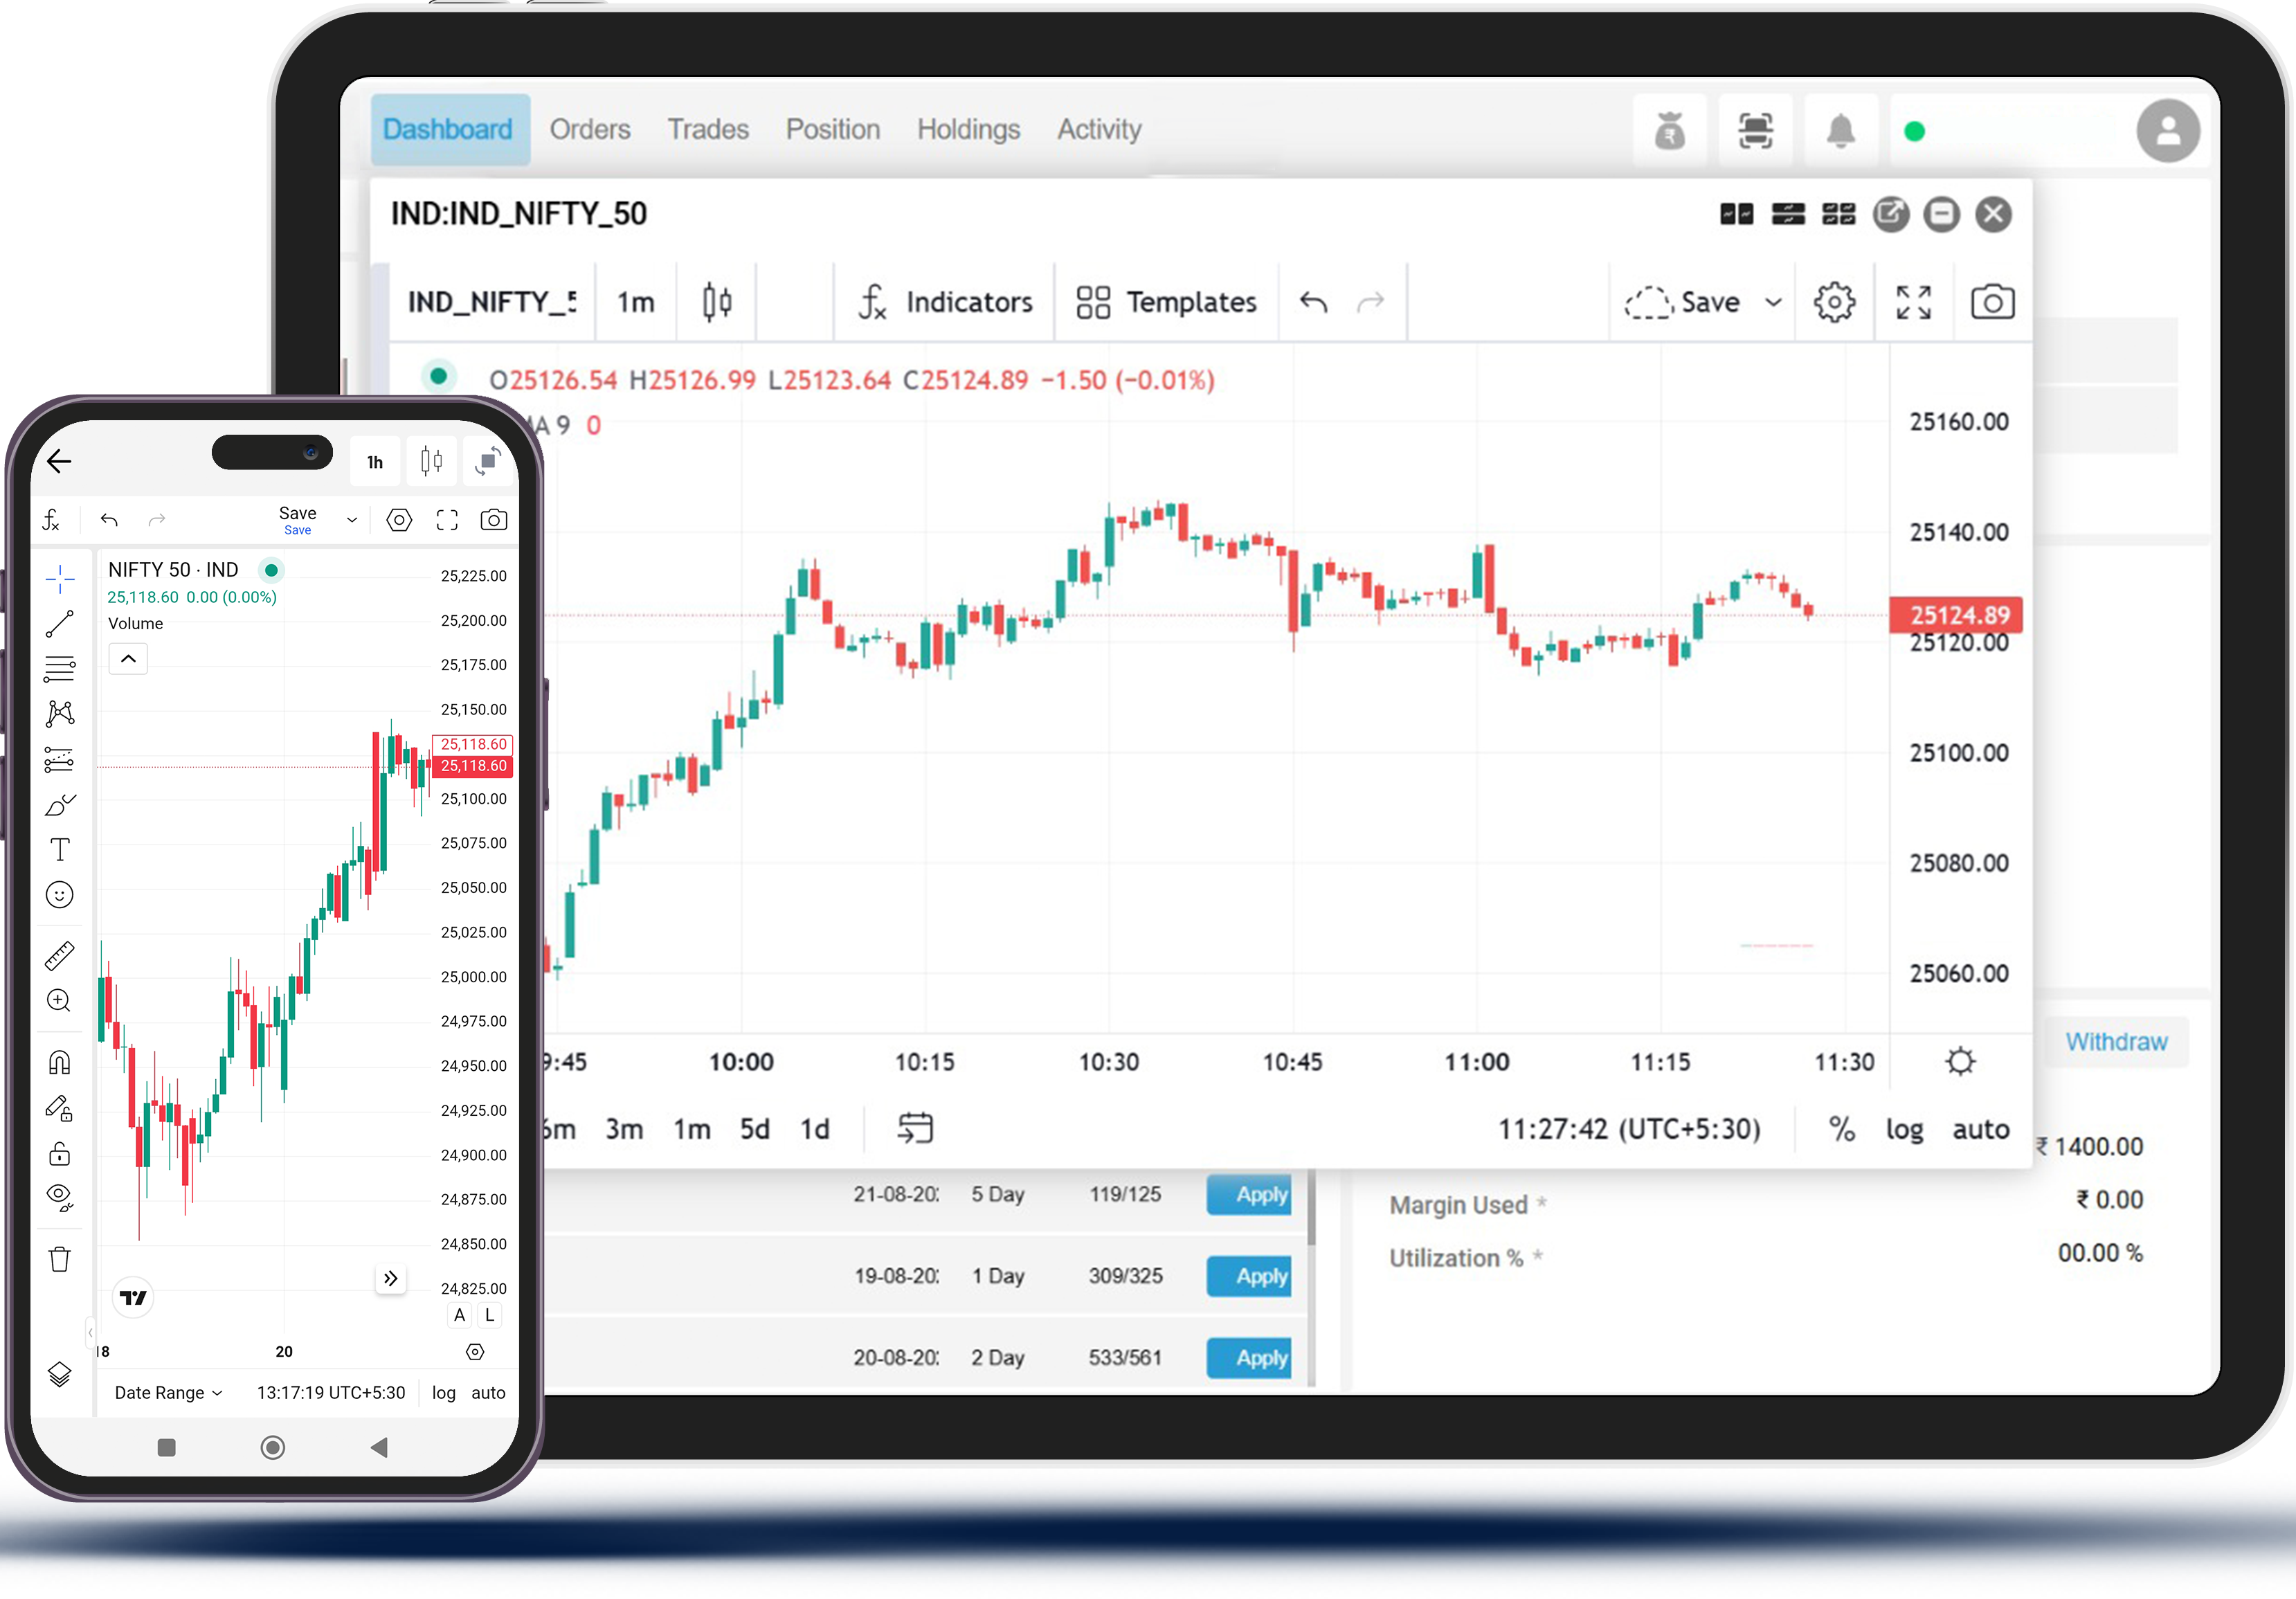This screenshot has width=2296, height=1599.
Task: Tap the Android home button on phone
Action: point(272,1448)
